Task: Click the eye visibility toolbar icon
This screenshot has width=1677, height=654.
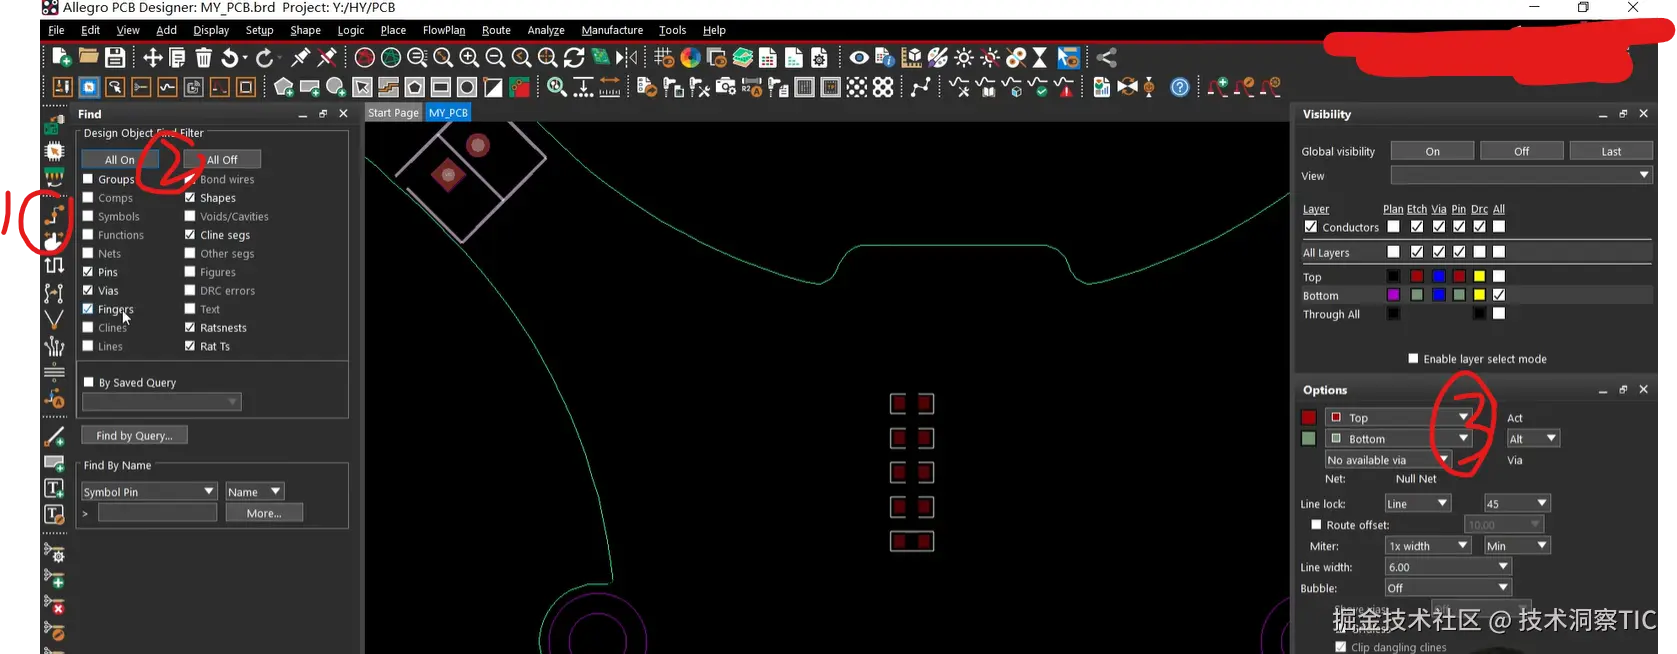Action: [858, 58]
